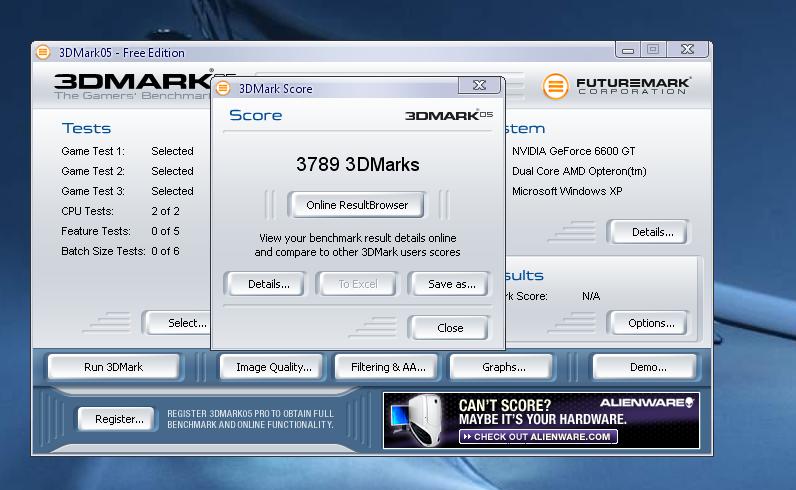Open the results Options... button

649,323
